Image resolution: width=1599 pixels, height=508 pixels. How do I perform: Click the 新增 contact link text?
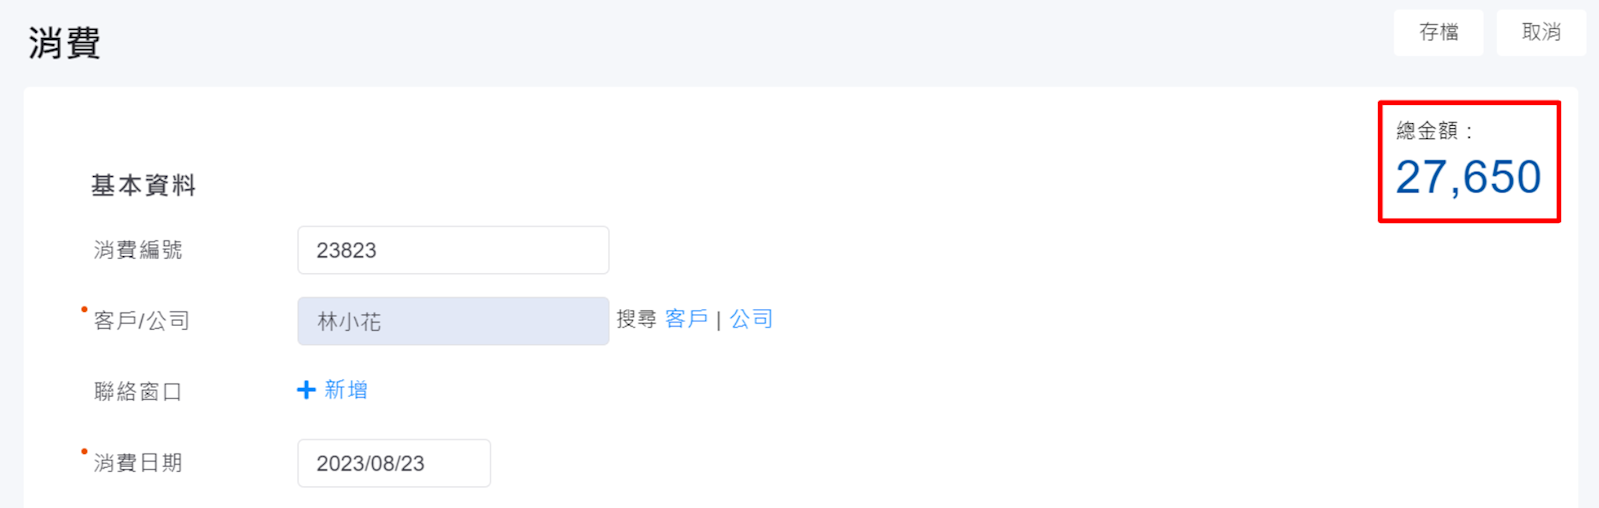pyautogui.click(x=346, y=390)
